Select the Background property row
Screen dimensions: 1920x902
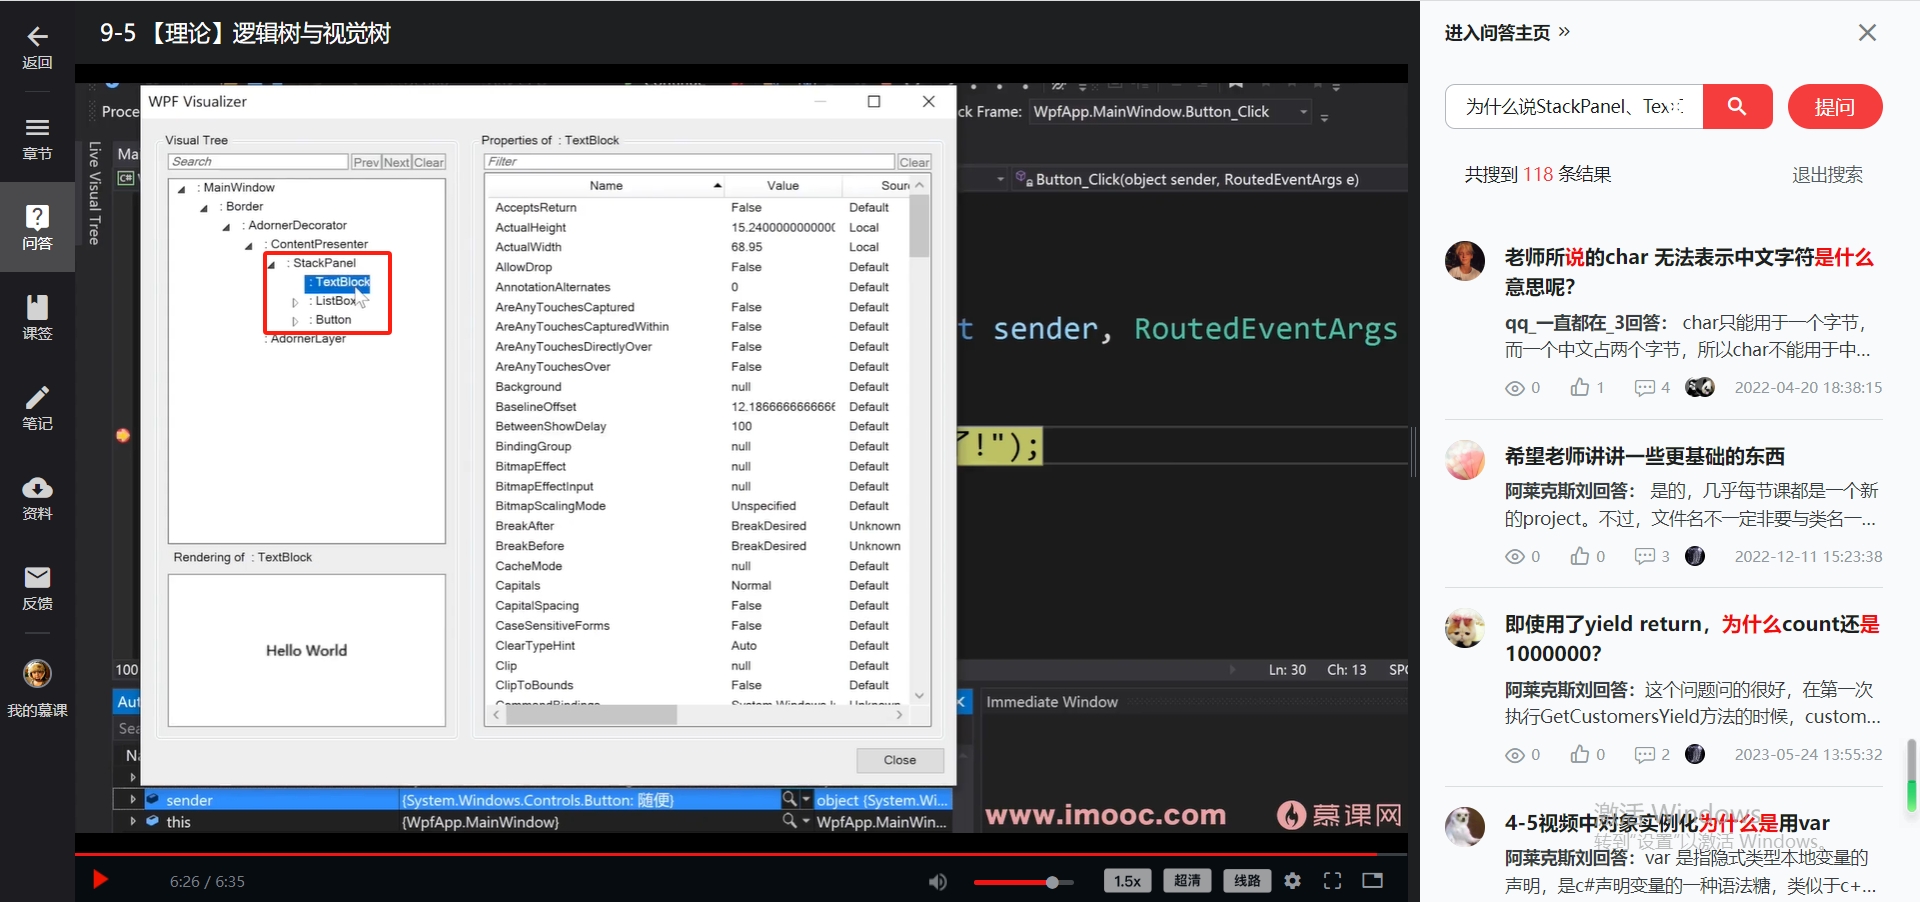click(697, 387)
